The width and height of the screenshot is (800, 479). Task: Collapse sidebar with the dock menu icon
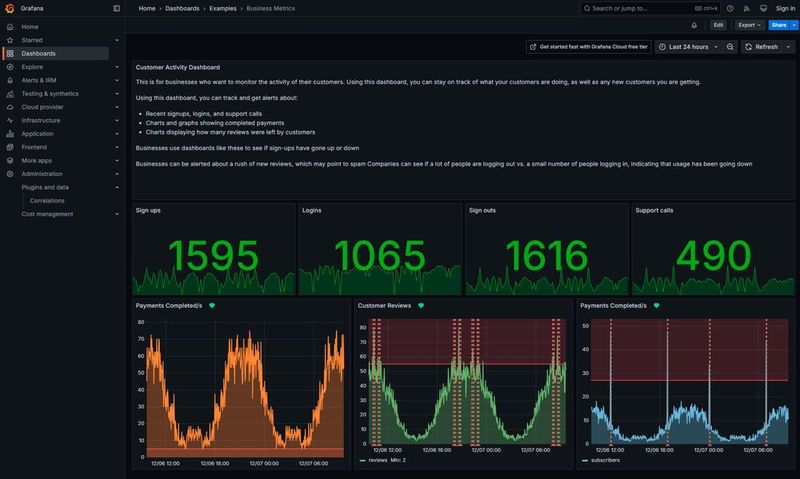pyautogui.click(x=116, y=8)
